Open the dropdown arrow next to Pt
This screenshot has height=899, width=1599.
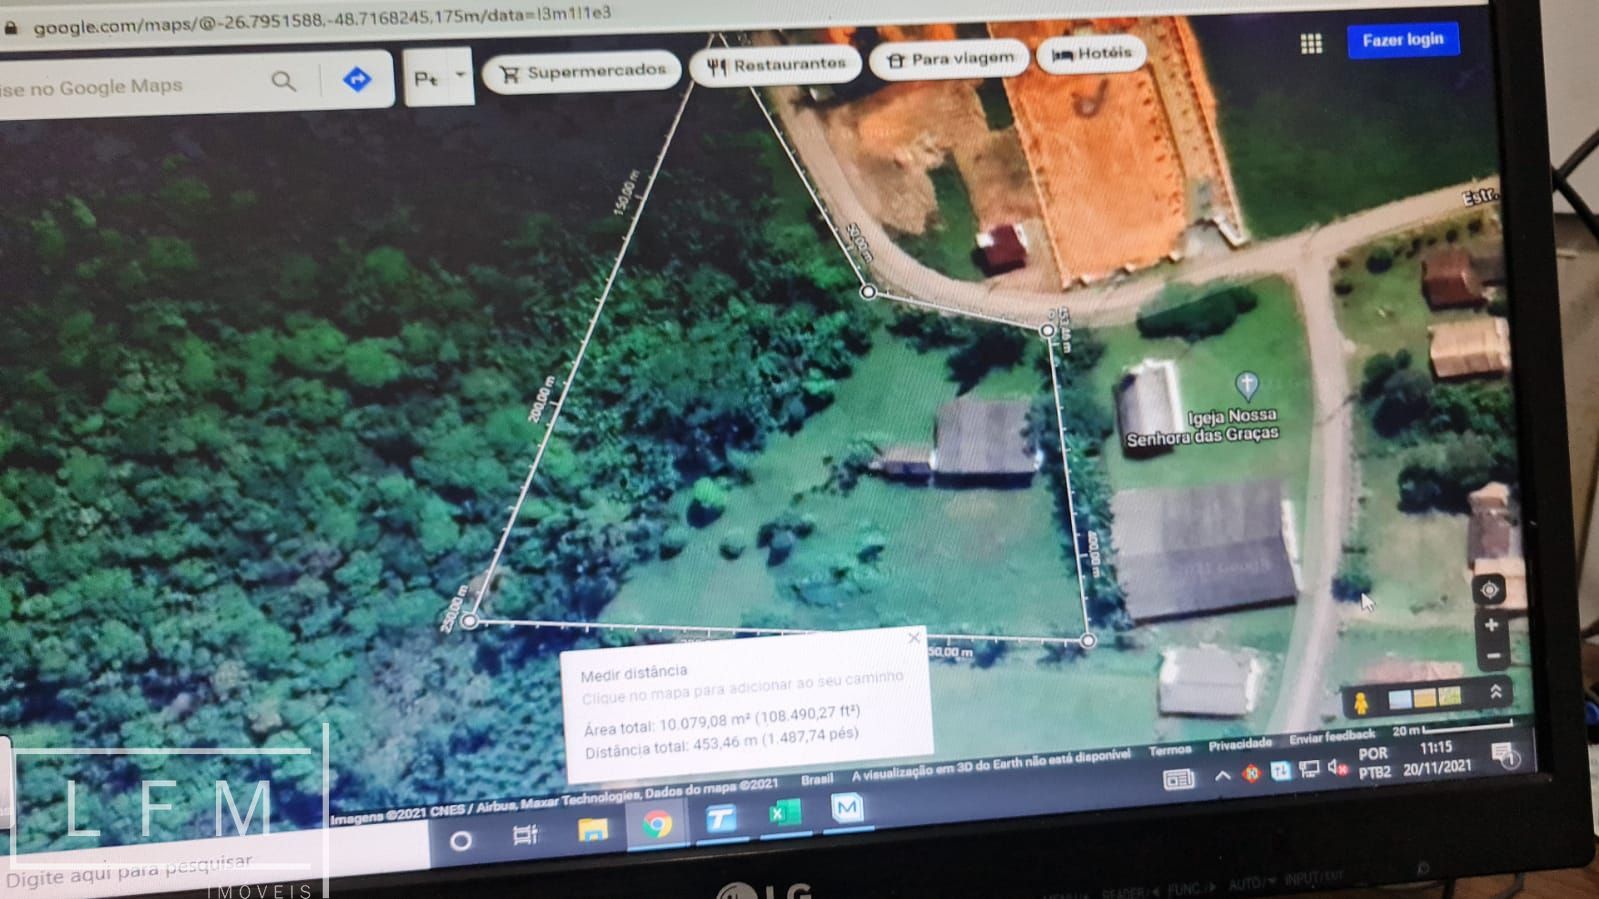click(460, 75)
